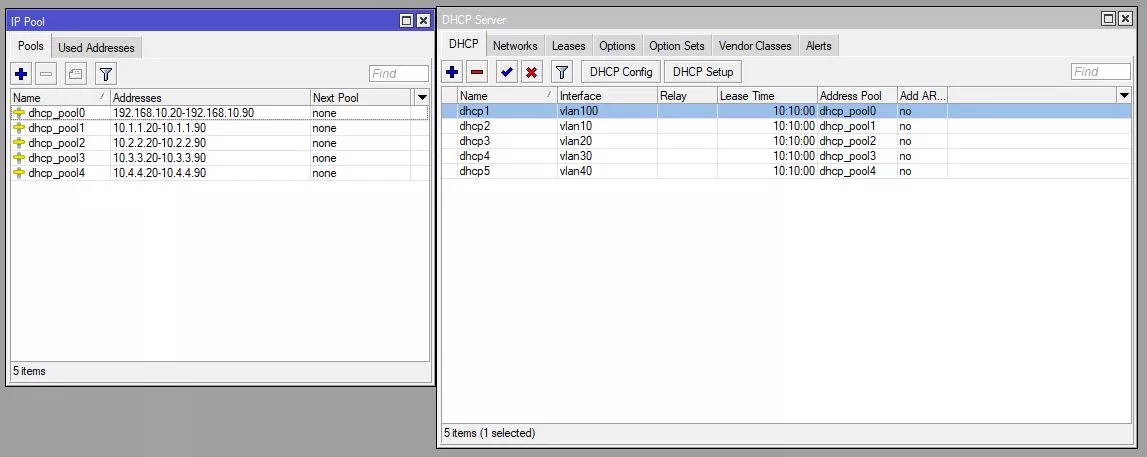Sort DHCP list by Interface column
Viewport: 1147px width, 457px height.
(x=607, y=96)
